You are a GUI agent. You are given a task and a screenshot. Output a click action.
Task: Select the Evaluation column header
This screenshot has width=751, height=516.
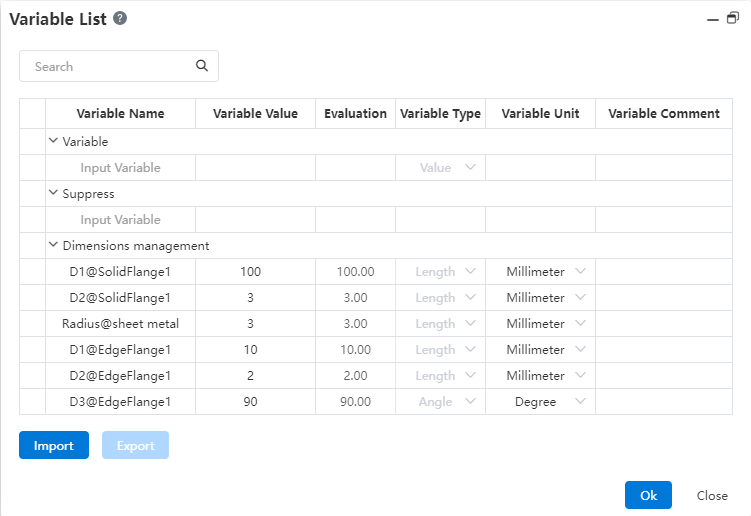point(355,114)
